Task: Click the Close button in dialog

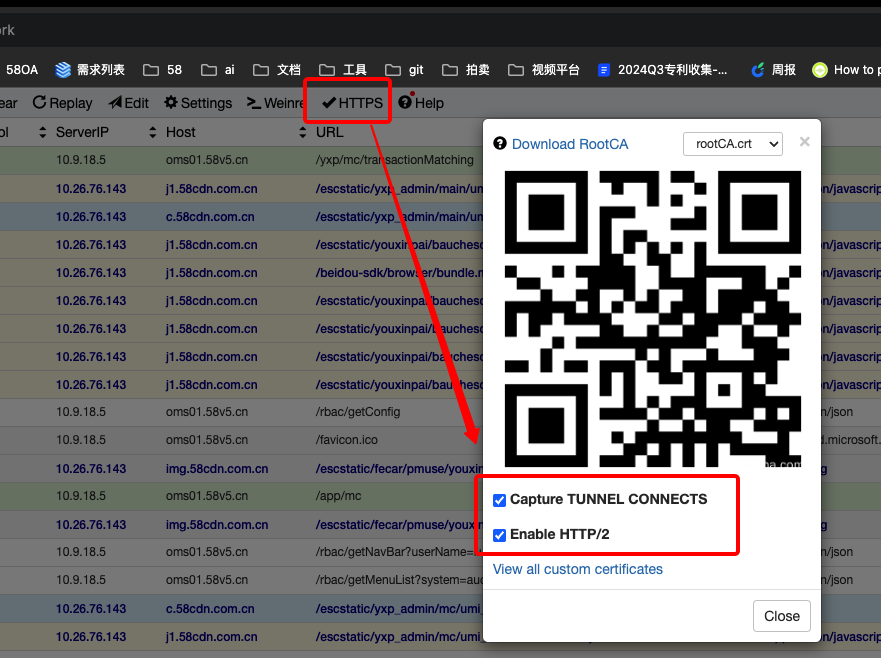Action: coord(782,616)
